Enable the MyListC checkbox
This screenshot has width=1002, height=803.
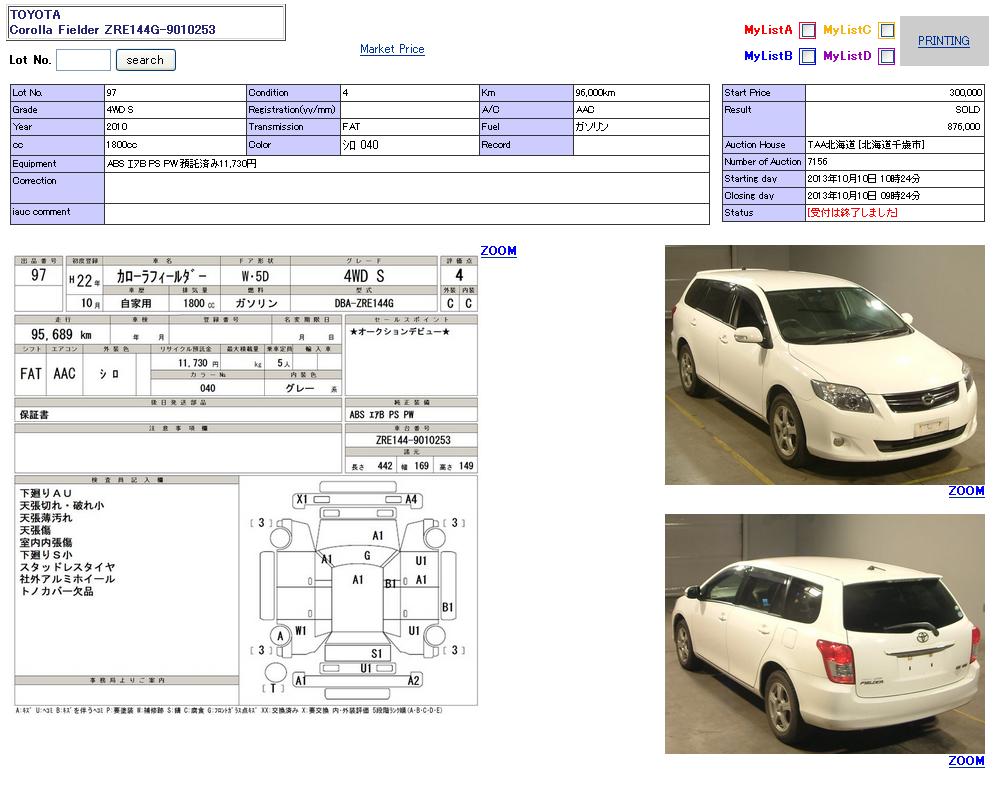coord(886,31)
